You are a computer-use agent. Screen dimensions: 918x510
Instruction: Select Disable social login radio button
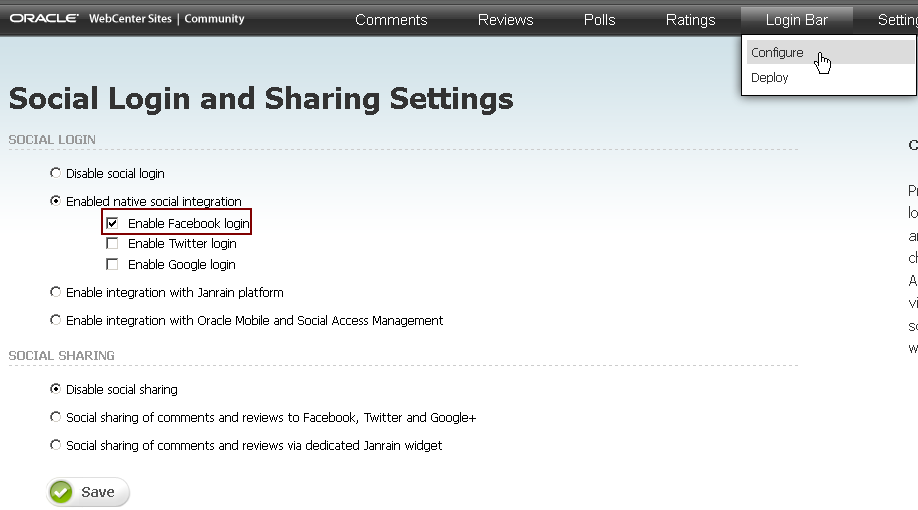pos(55,173)
